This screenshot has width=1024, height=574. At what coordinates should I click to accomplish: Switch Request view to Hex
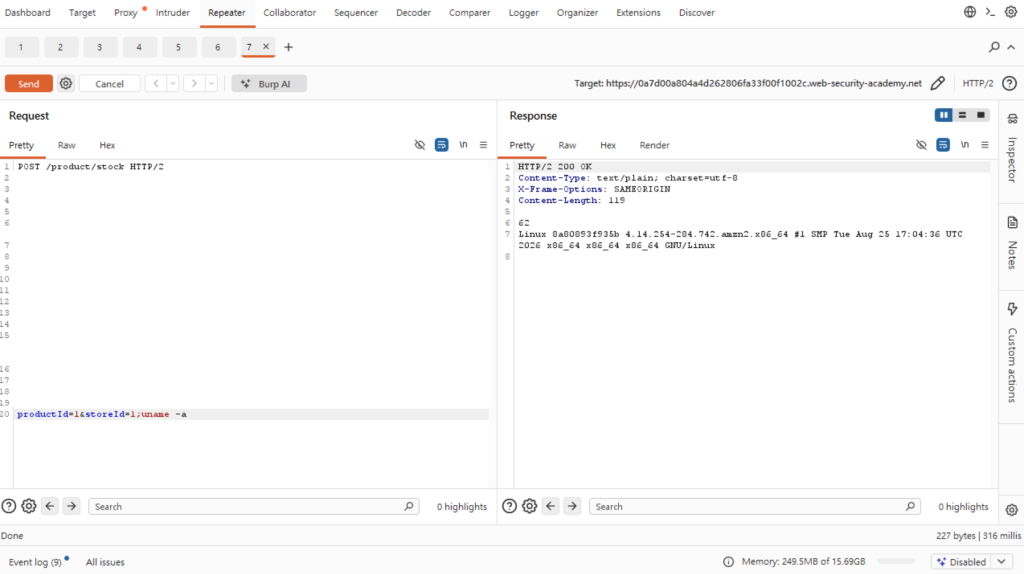pyautogui.click(x=107, y=145)
